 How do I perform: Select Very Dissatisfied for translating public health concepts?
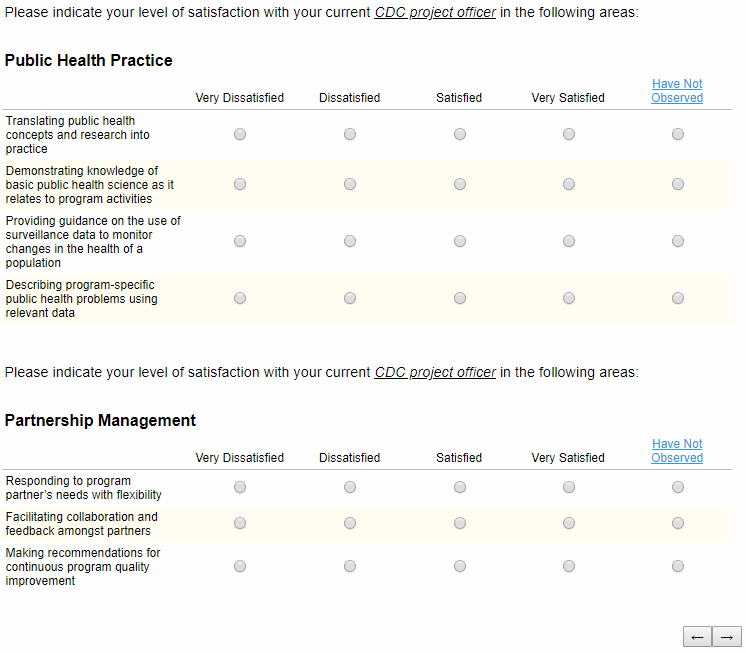240,134
